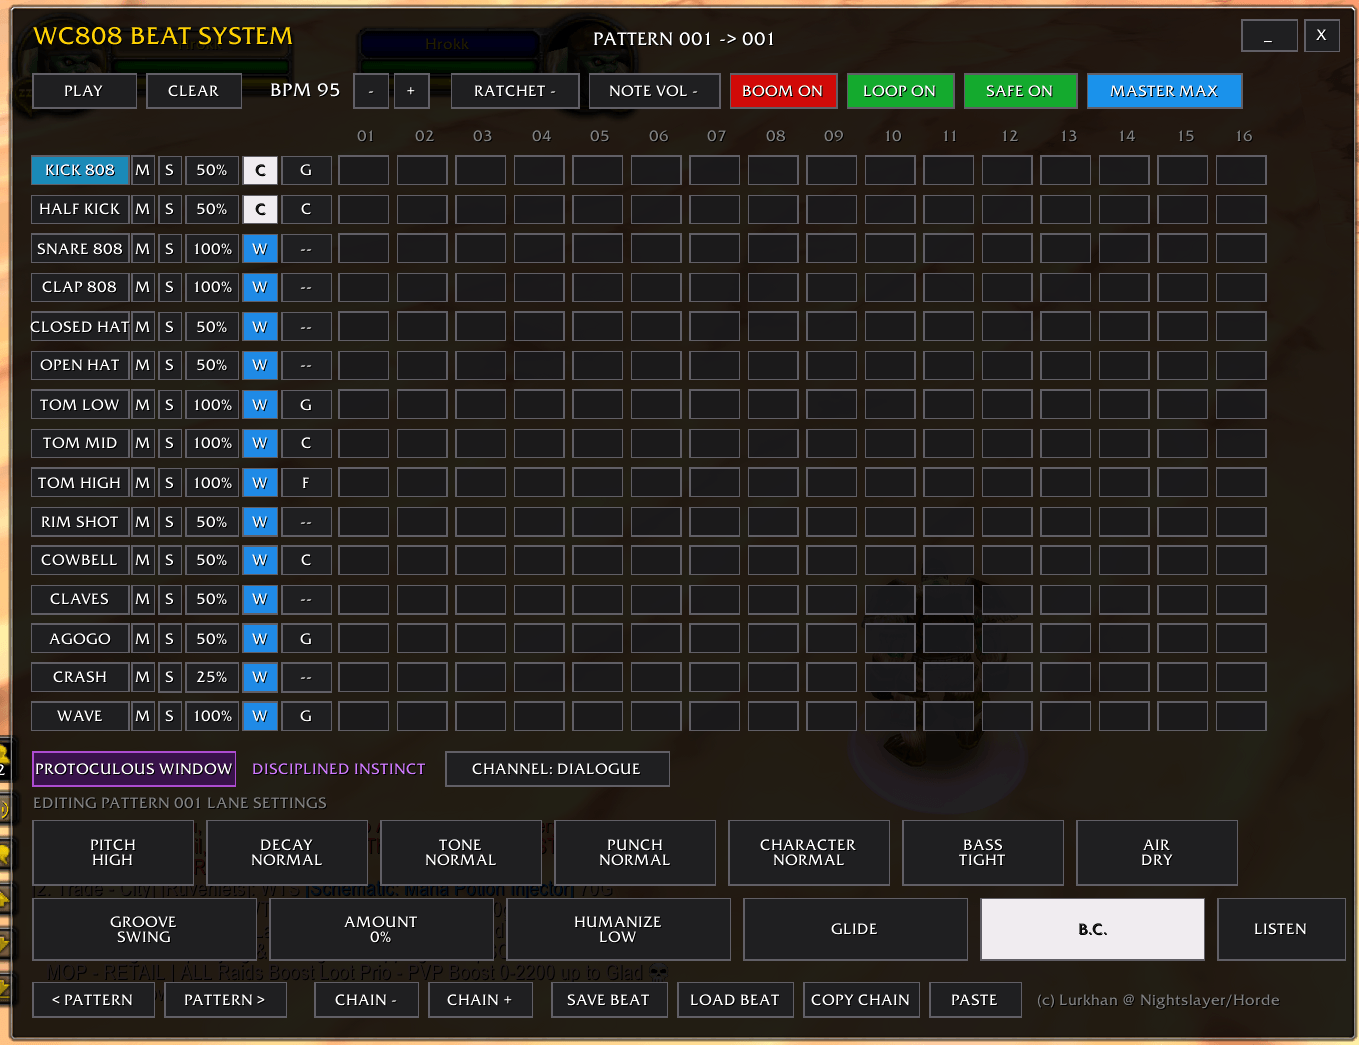Change the CHANNEL: DIALOGUE setting
The height and width of the screenshot is (1045, 1359).
[x=557, y=769]
